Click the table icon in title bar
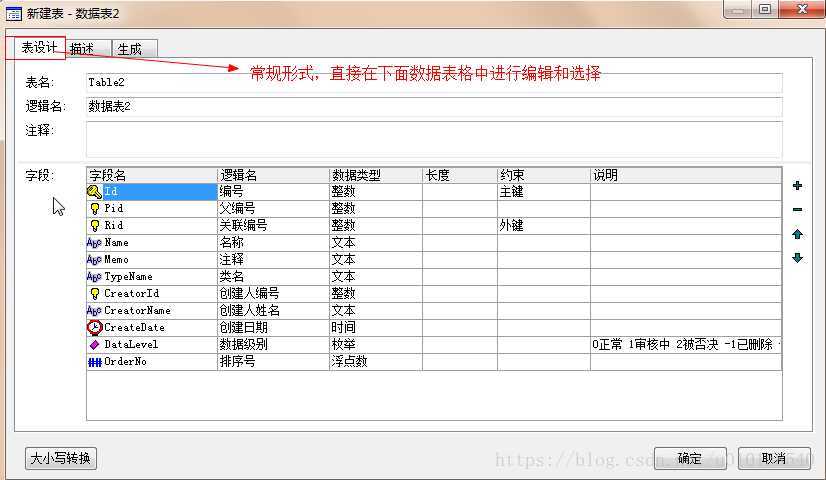The height and width of the screenshot is (480, 826). click(x=13, y=13)
